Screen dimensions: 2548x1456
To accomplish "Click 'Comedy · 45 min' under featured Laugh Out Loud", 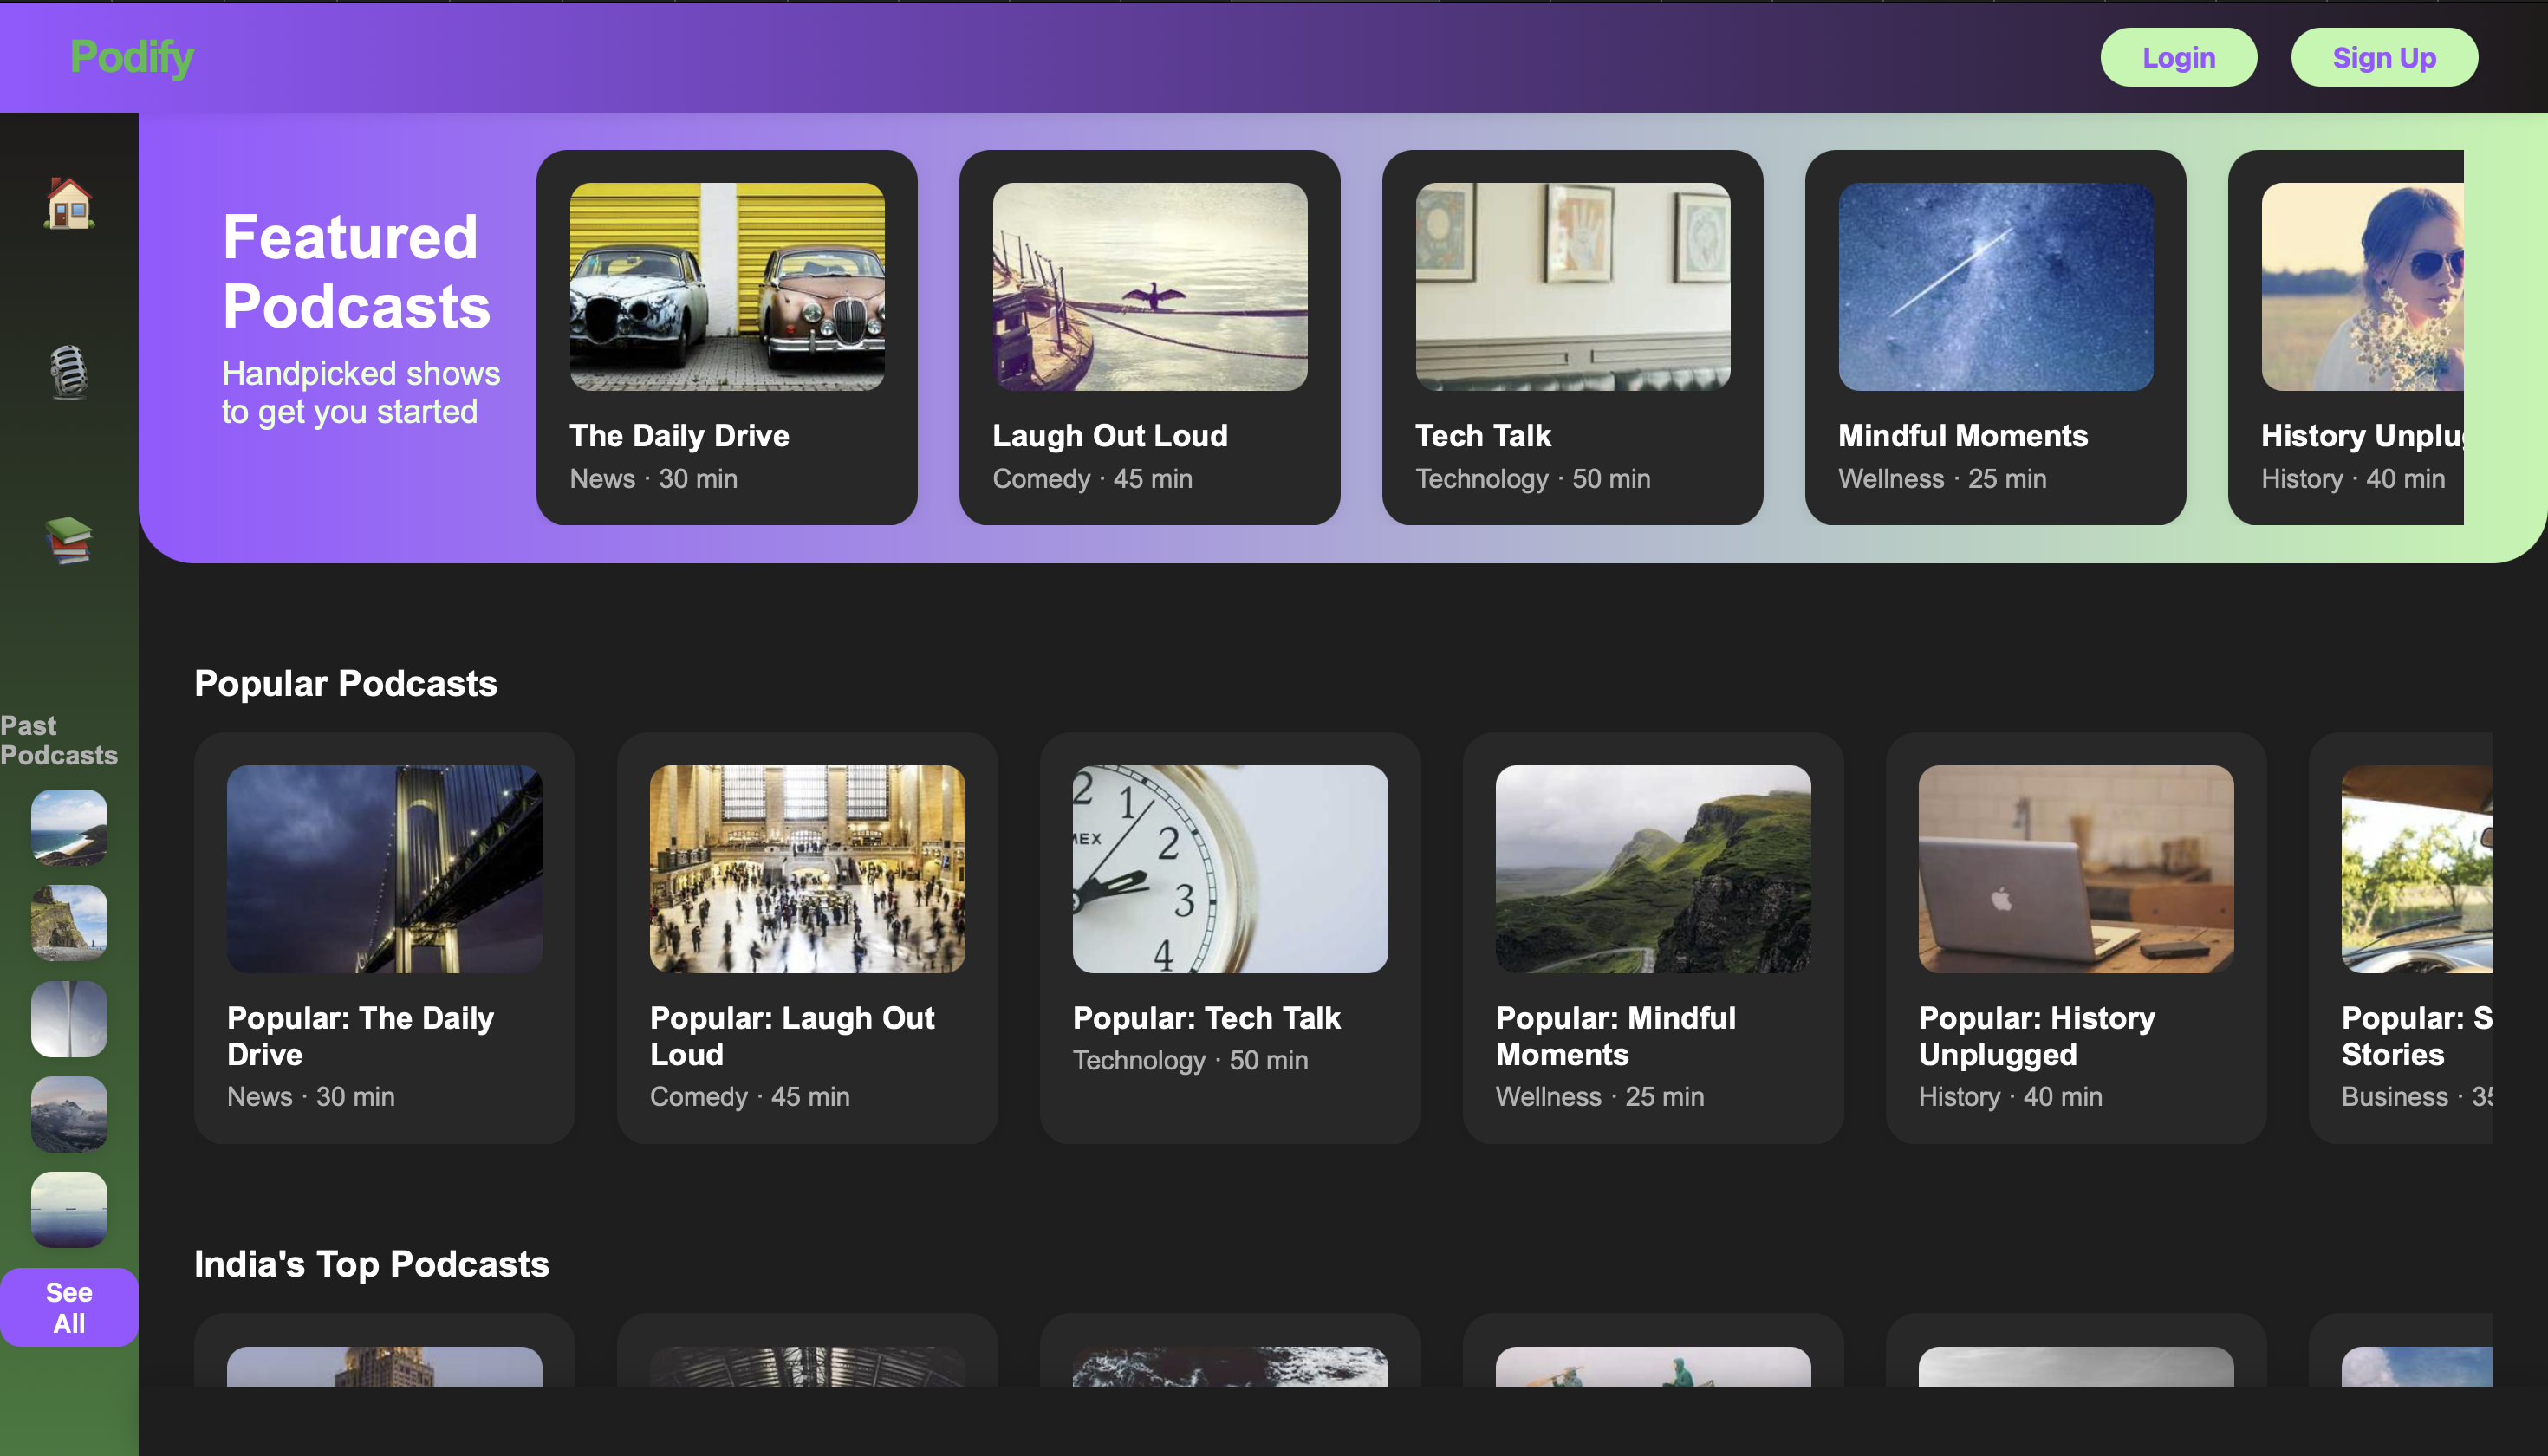I will point(1093,479).
